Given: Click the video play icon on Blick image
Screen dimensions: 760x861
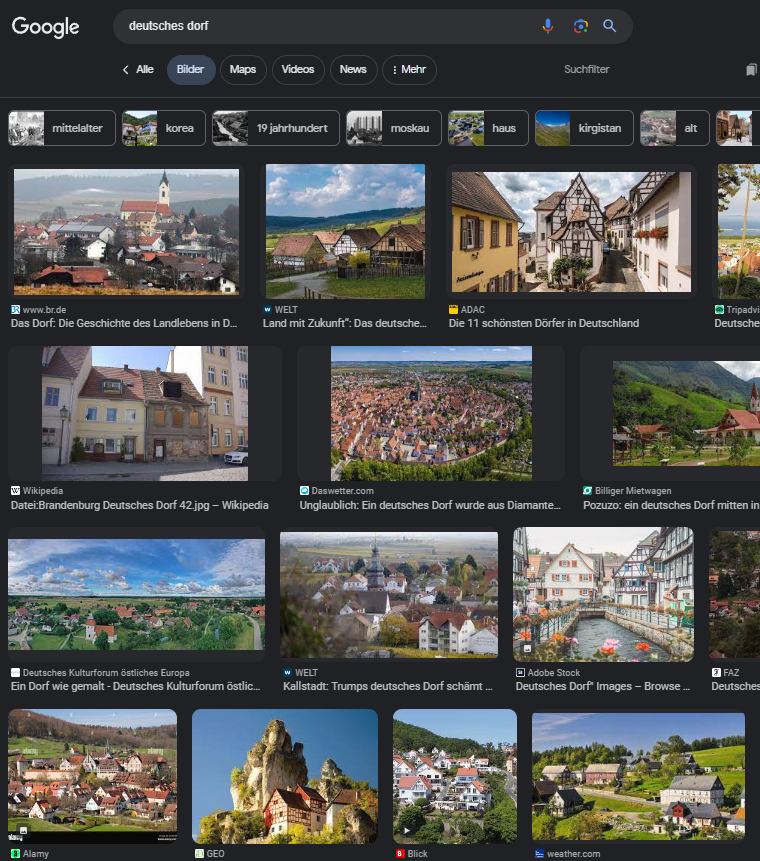Looking at the screenshot, I should click(407, 830).
